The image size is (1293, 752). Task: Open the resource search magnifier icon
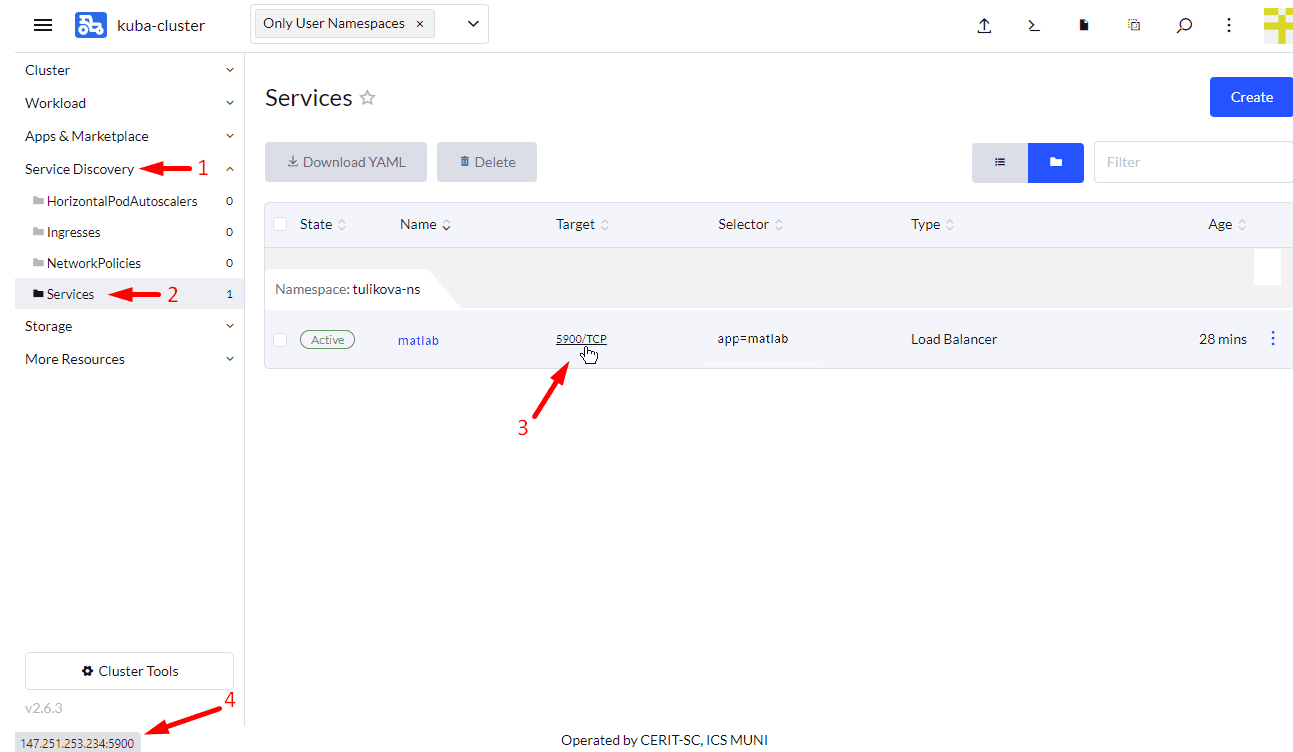tap(1184, 26)
